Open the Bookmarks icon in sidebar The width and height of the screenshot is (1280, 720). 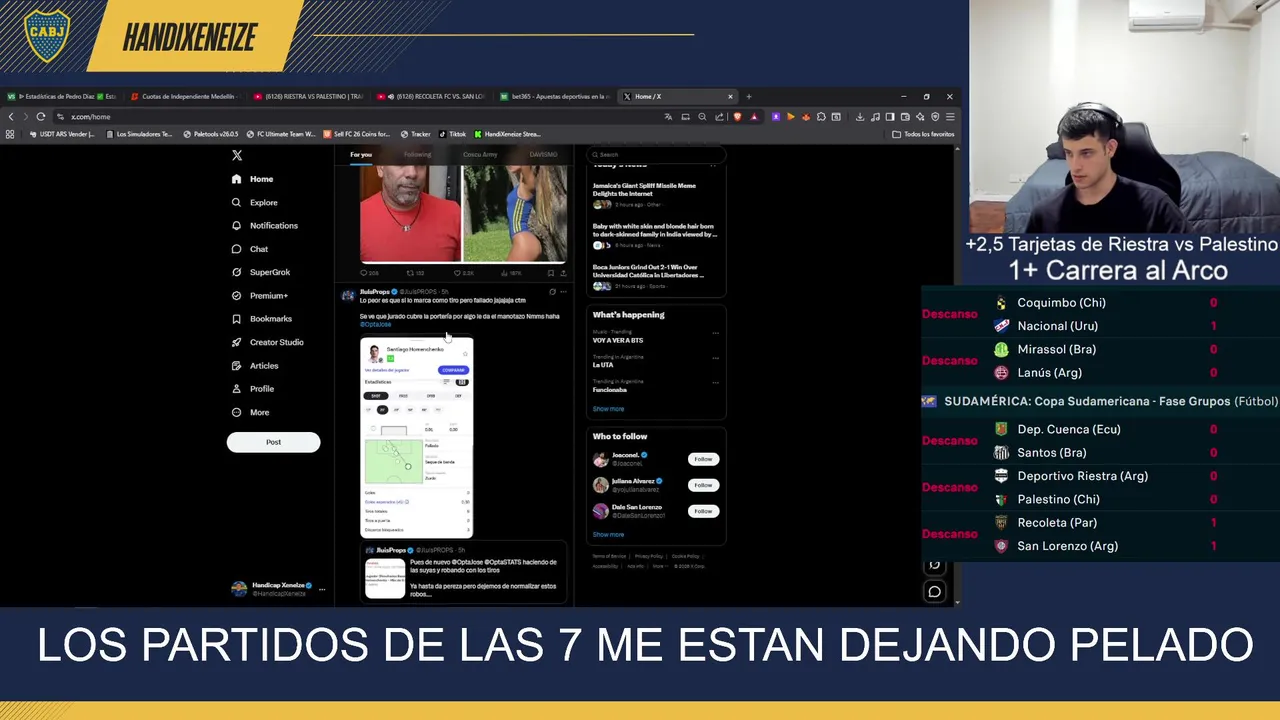point(236,319)
